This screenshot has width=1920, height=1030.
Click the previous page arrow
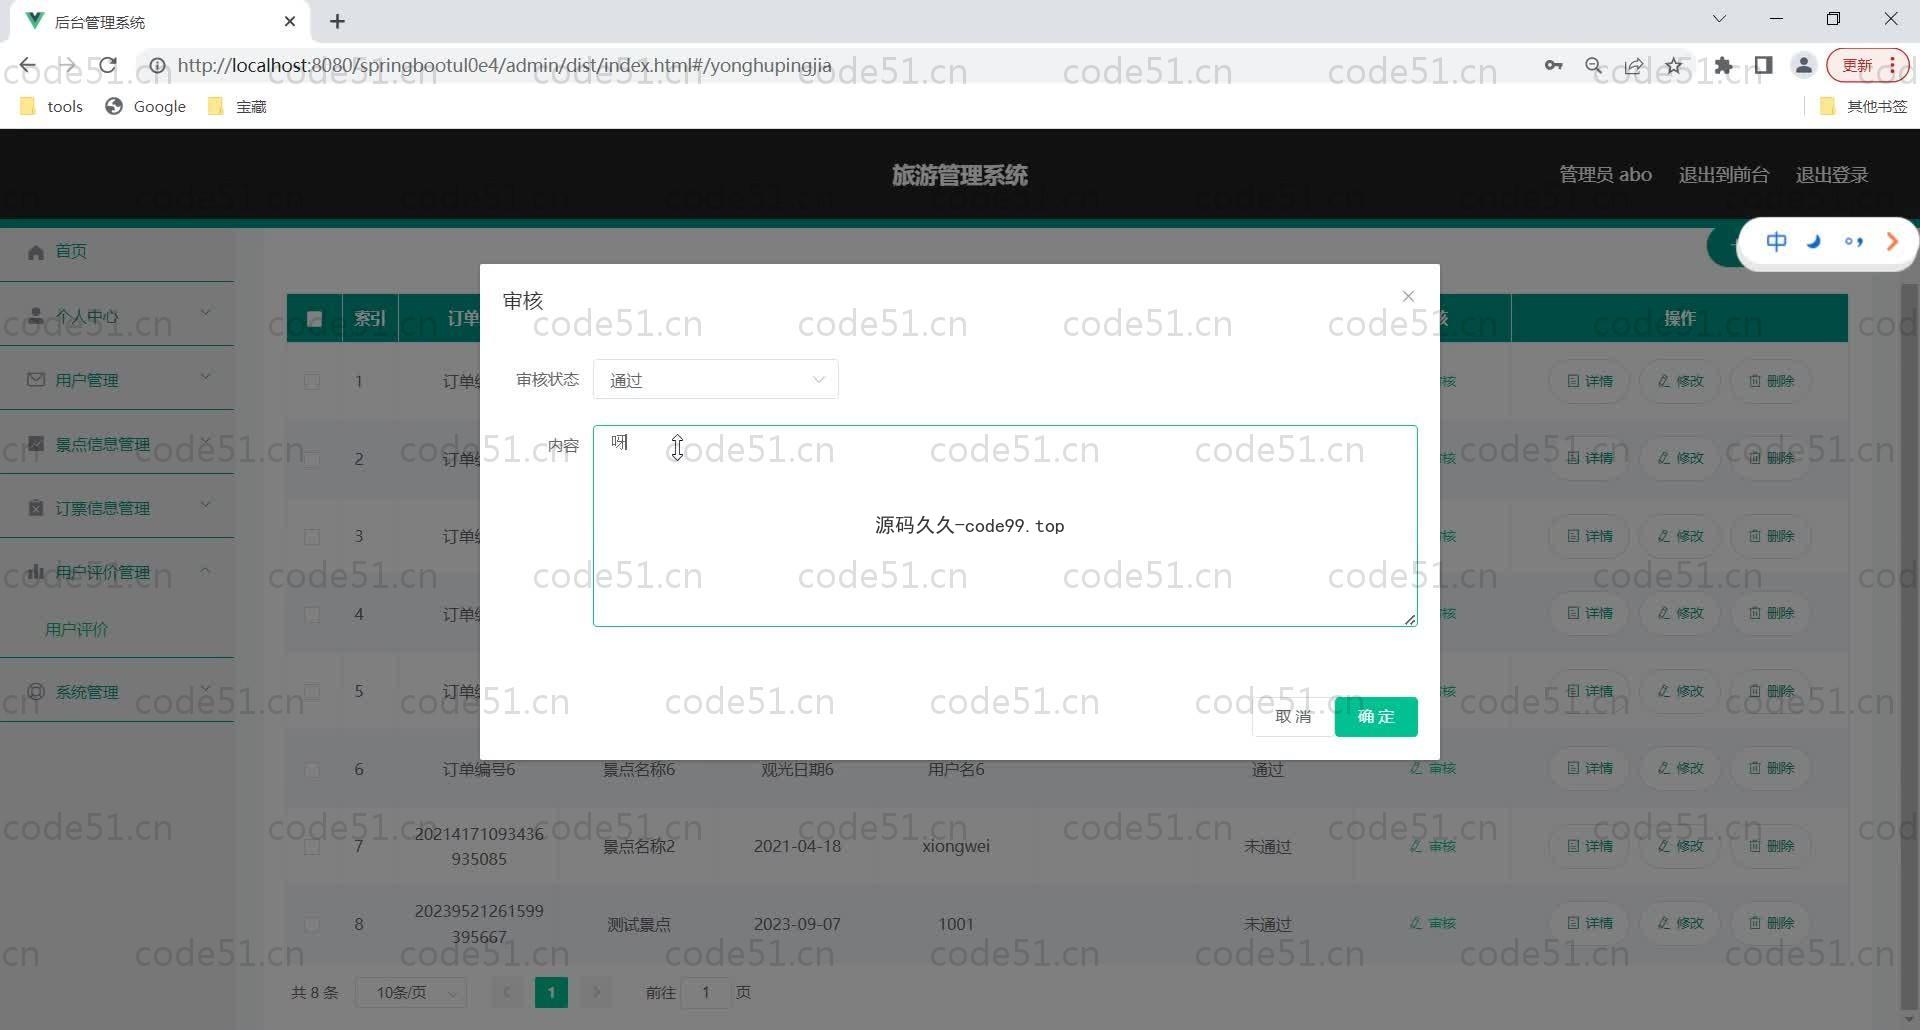(507, 993)
